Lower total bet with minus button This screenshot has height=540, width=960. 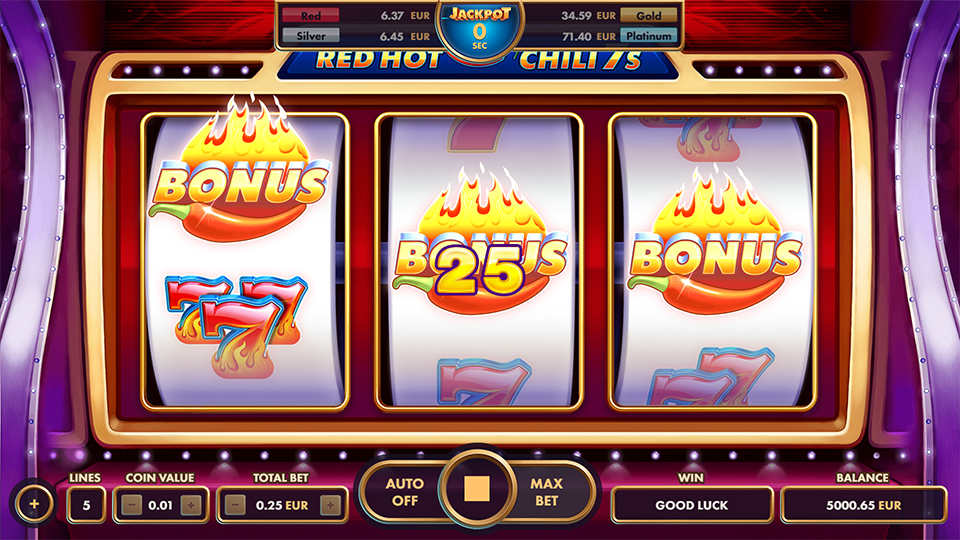pos(235,505)
